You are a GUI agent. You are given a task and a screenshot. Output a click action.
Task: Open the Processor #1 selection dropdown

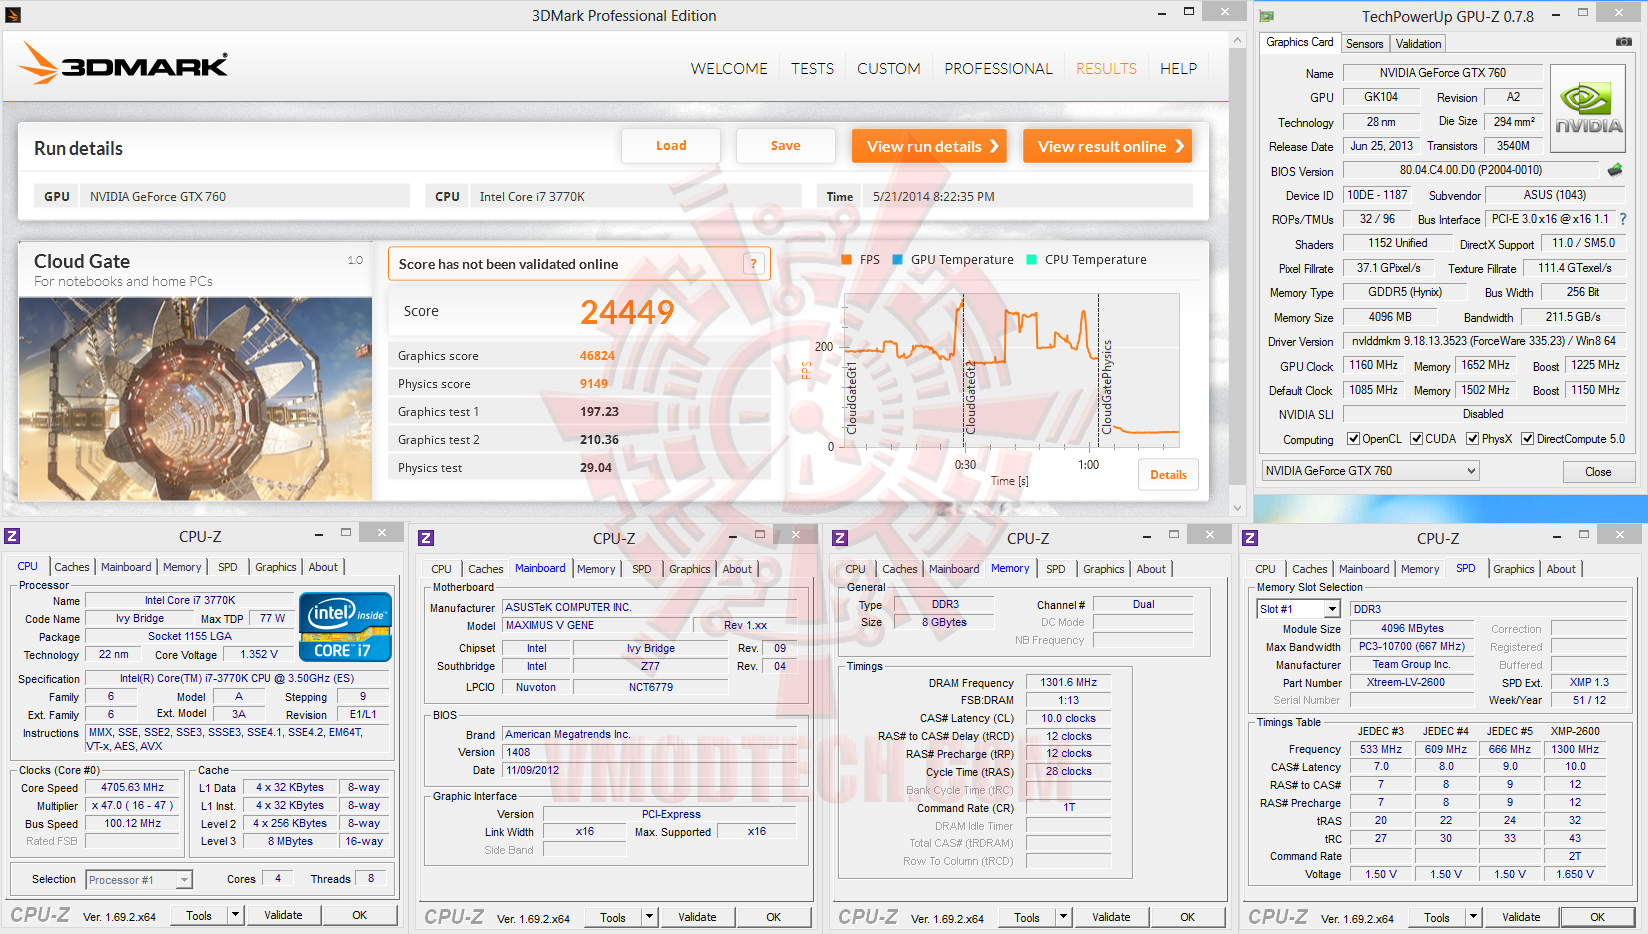tap(139, 880)
